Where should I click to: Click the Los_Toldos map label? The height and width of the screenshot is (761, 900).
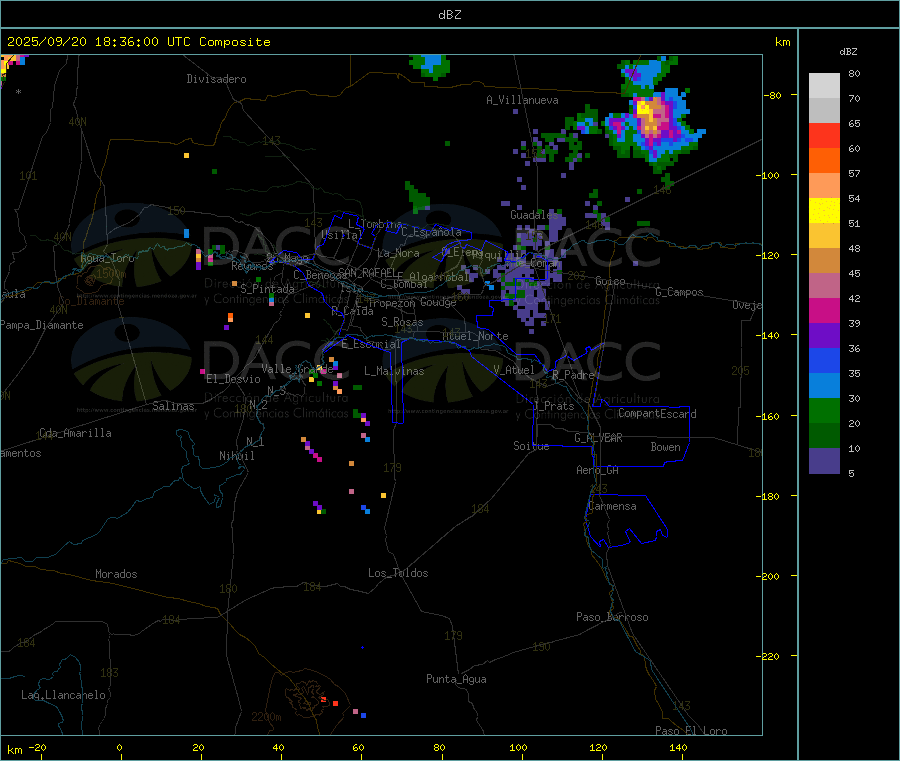click(x=398, y=573)
